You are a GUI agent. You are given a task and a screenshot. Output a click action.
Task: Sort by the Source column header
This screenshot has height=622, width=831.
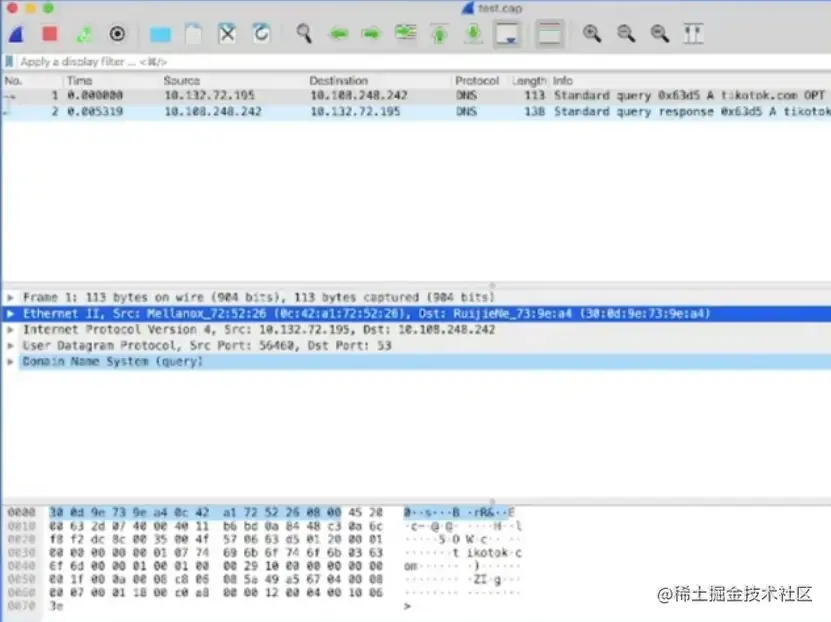click(234, 81)
